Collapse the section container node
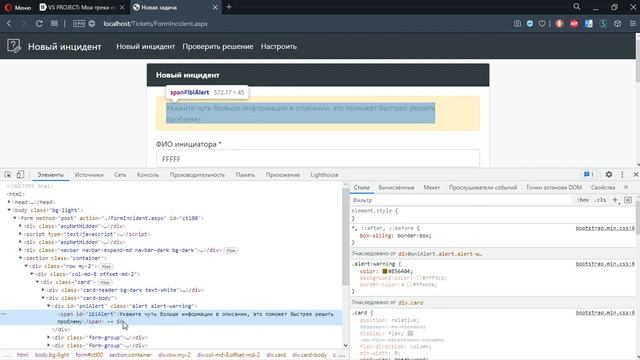The height and width of the screenshot is (360, 640). point(20,258)
